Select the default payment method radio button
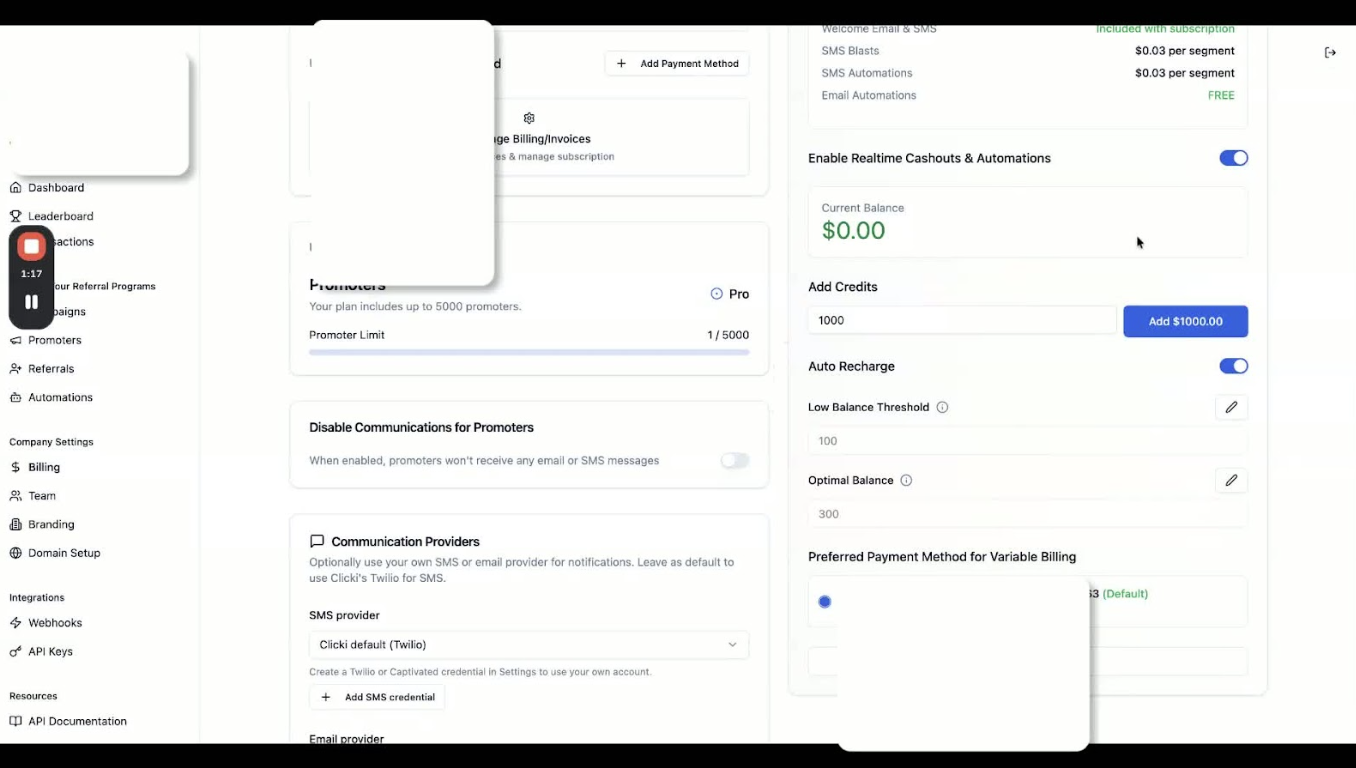The image size is (1356, 768). (825, 602)
